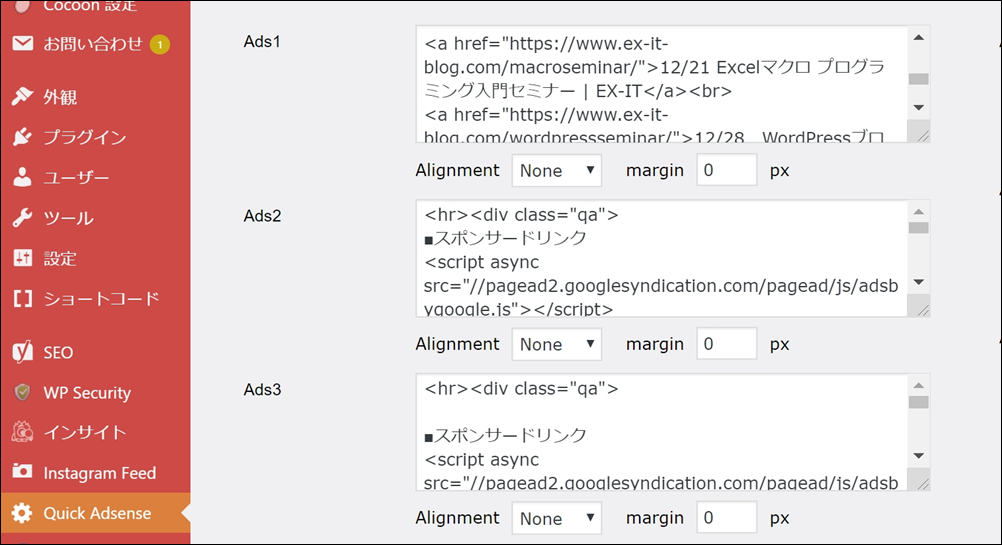The width and height of the screenshot is (1002, 545).
Task: Click the Ads2 margin input field
Action: coord(727,344)
